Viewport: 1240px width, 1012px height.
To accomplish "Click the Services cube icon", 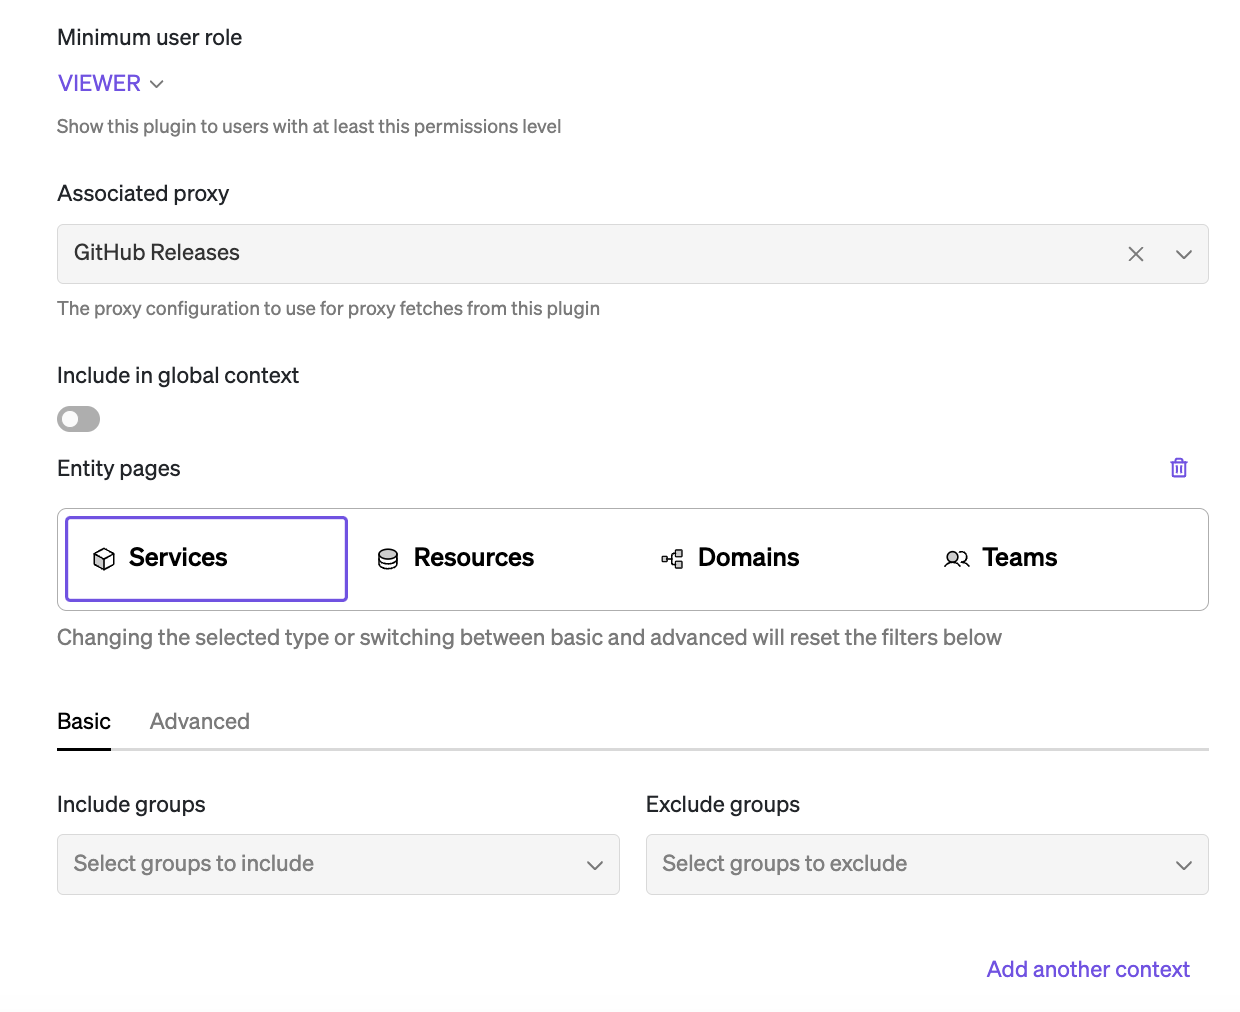I will click(x=104, y=559).
